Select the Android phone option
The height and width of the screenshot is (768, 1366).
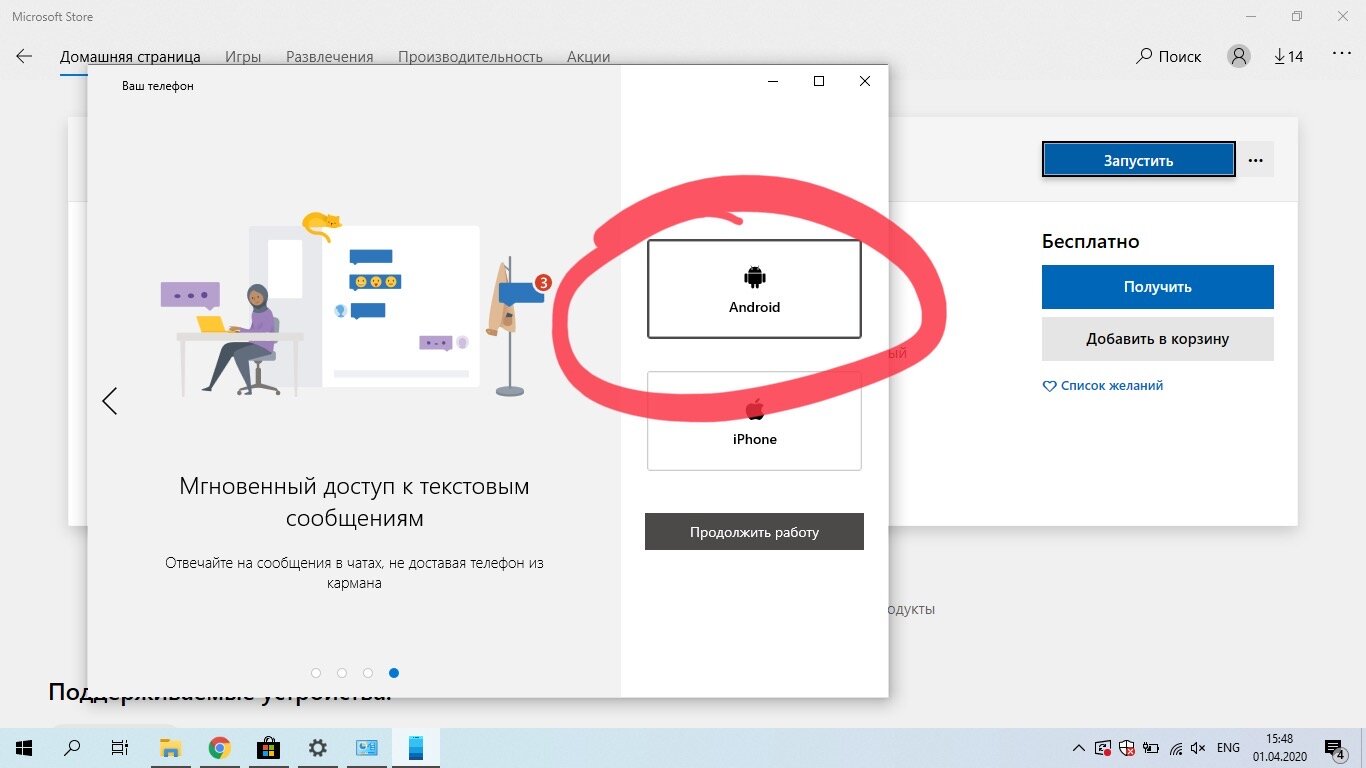[x=754, y=289]
